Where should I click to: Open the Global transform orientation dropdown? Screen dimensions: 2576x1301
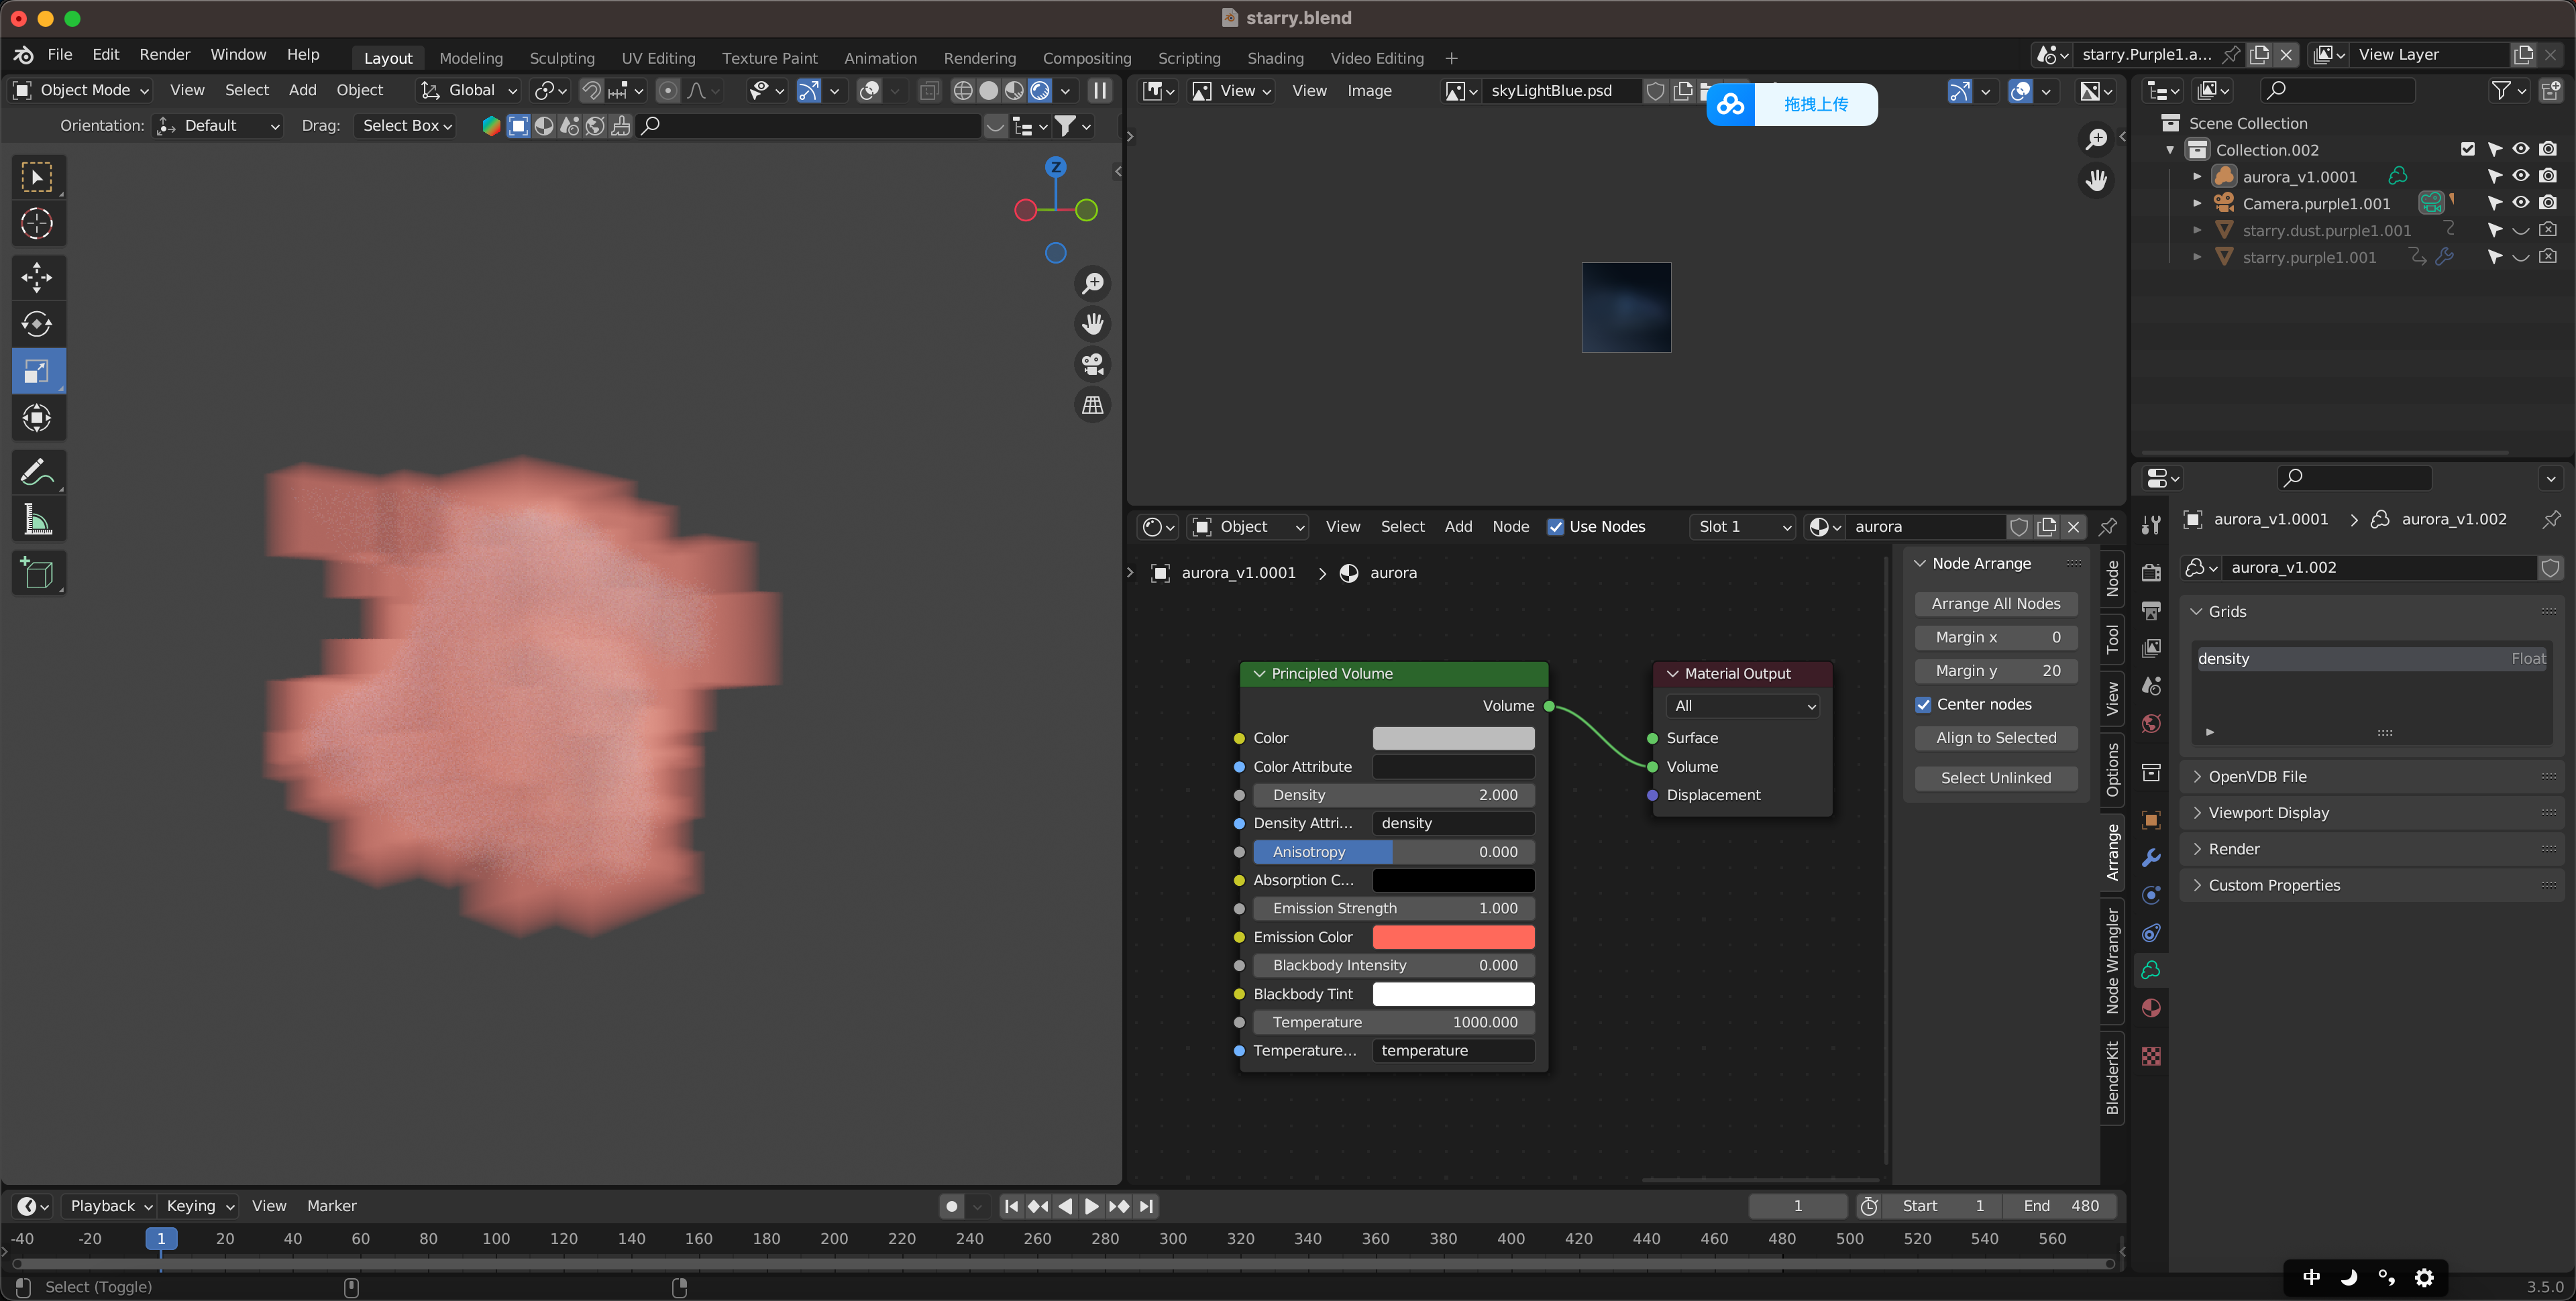[x=470, y=90]
